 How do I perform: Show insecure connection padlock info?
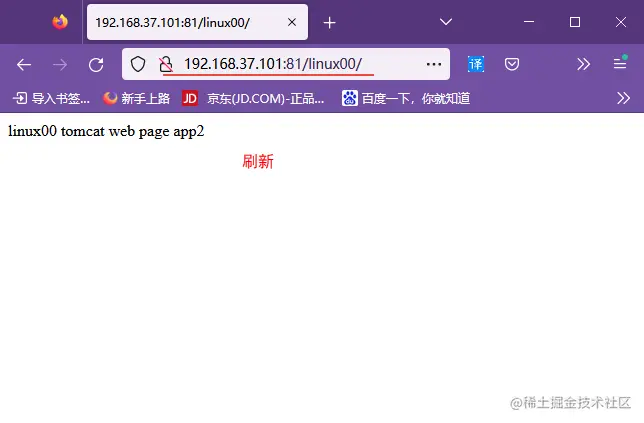pyautogui.click(x=166, y=64)
